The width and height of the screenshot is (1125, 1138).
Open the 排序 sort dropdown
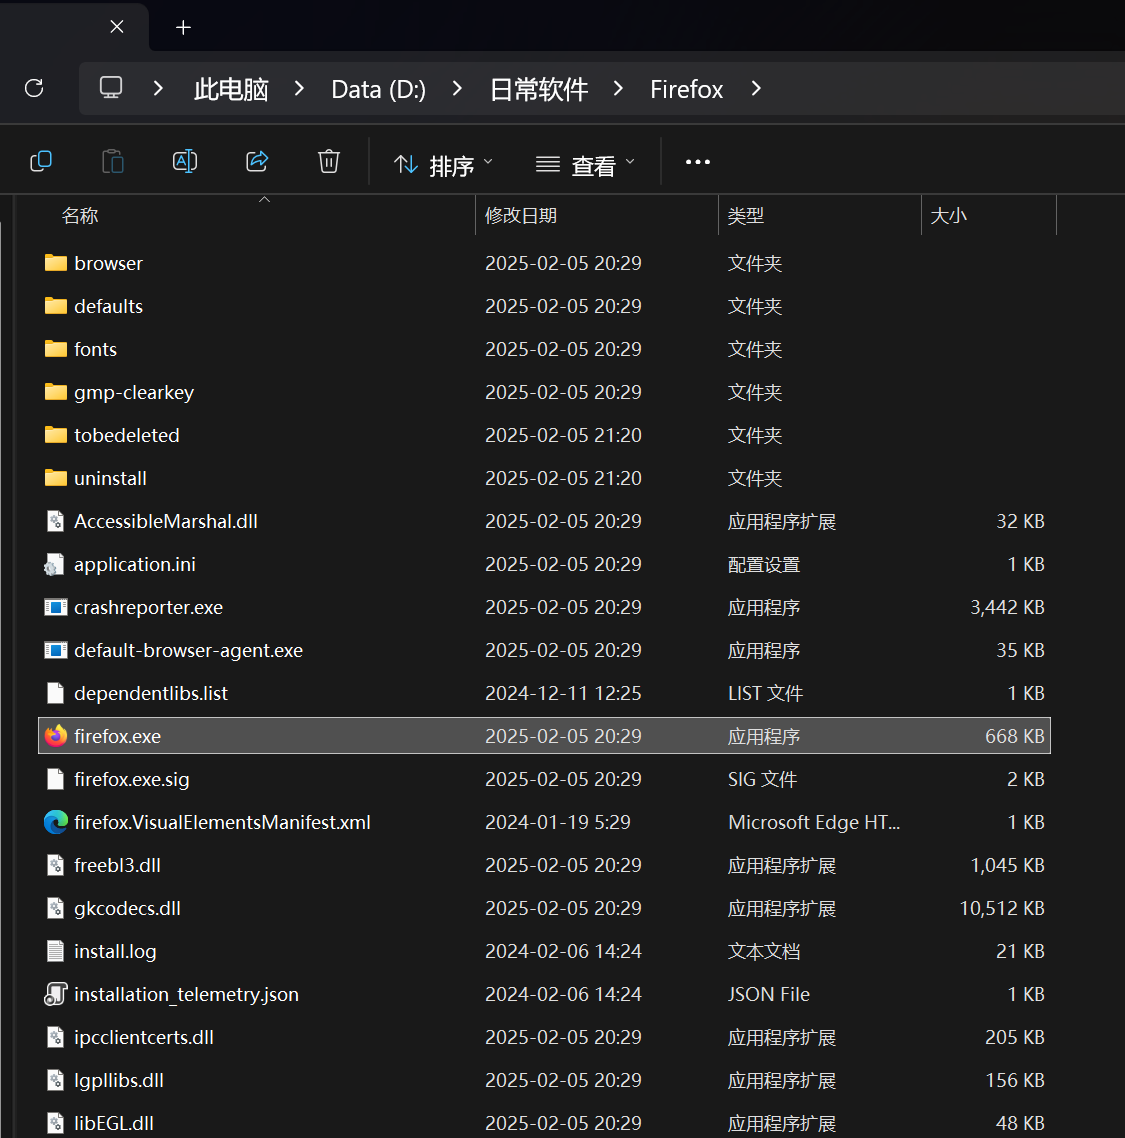point(443,165)
